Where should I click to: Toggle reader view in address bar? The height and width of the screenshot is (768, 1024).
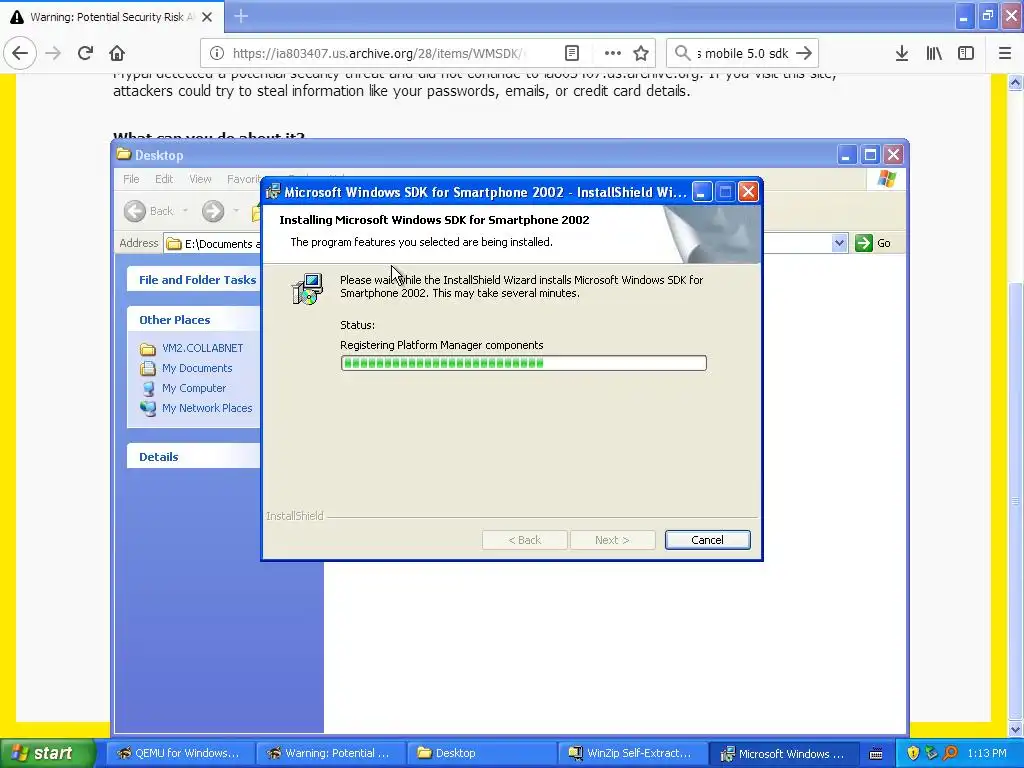pyautogui.click(x=571, y=53)
